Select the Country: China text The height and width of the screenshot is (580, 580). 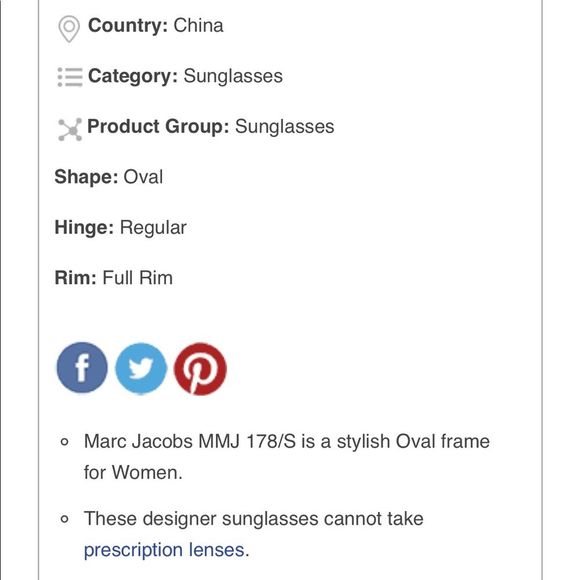155,26
